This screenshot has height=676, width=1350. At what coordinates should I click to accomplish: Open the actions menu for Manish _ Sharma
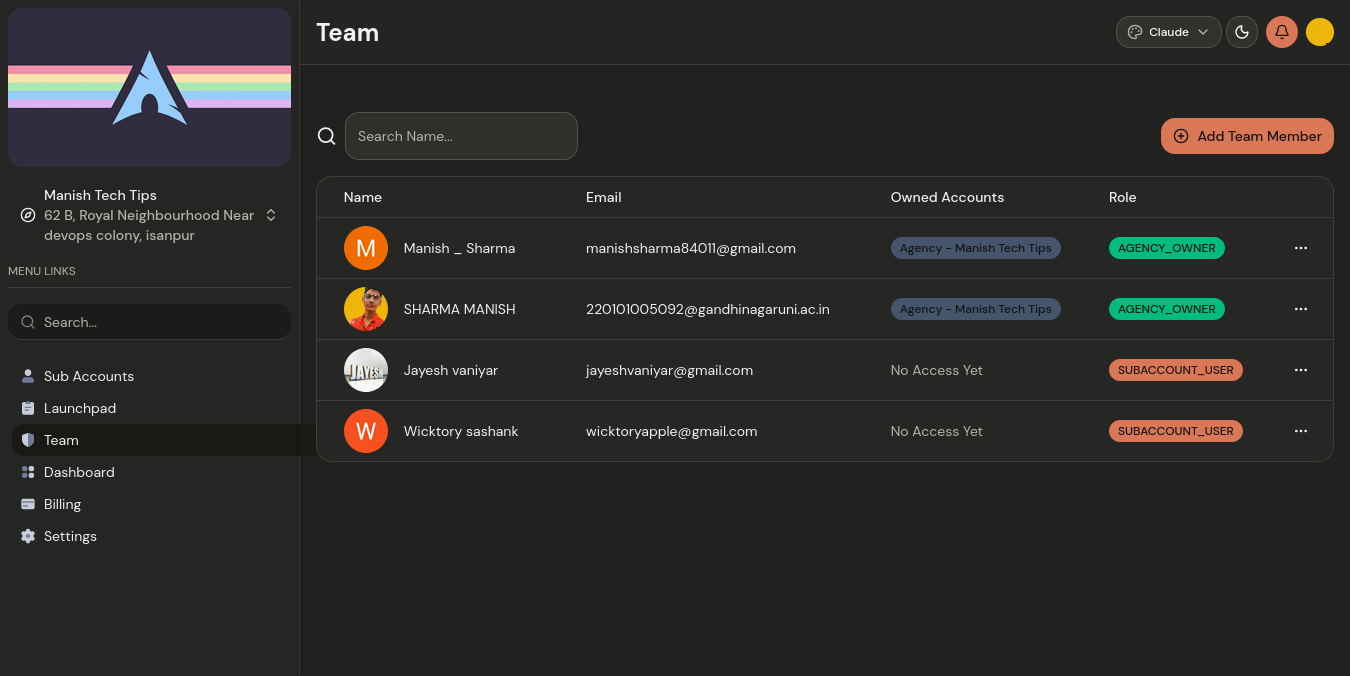click(1301, 248)
